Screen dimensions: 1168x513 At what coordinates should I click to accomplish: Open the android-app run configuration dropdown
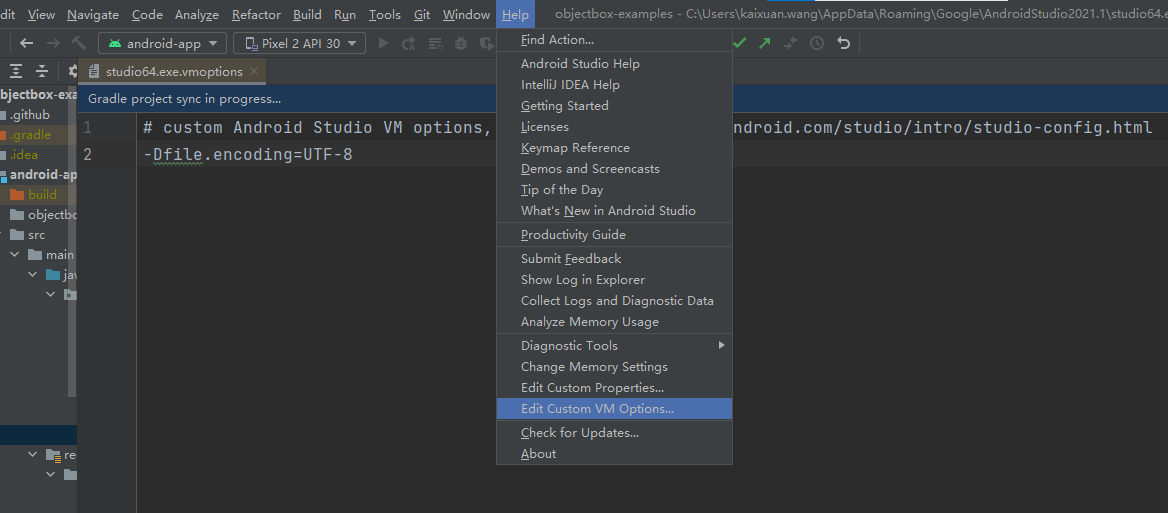click(162, 43)
